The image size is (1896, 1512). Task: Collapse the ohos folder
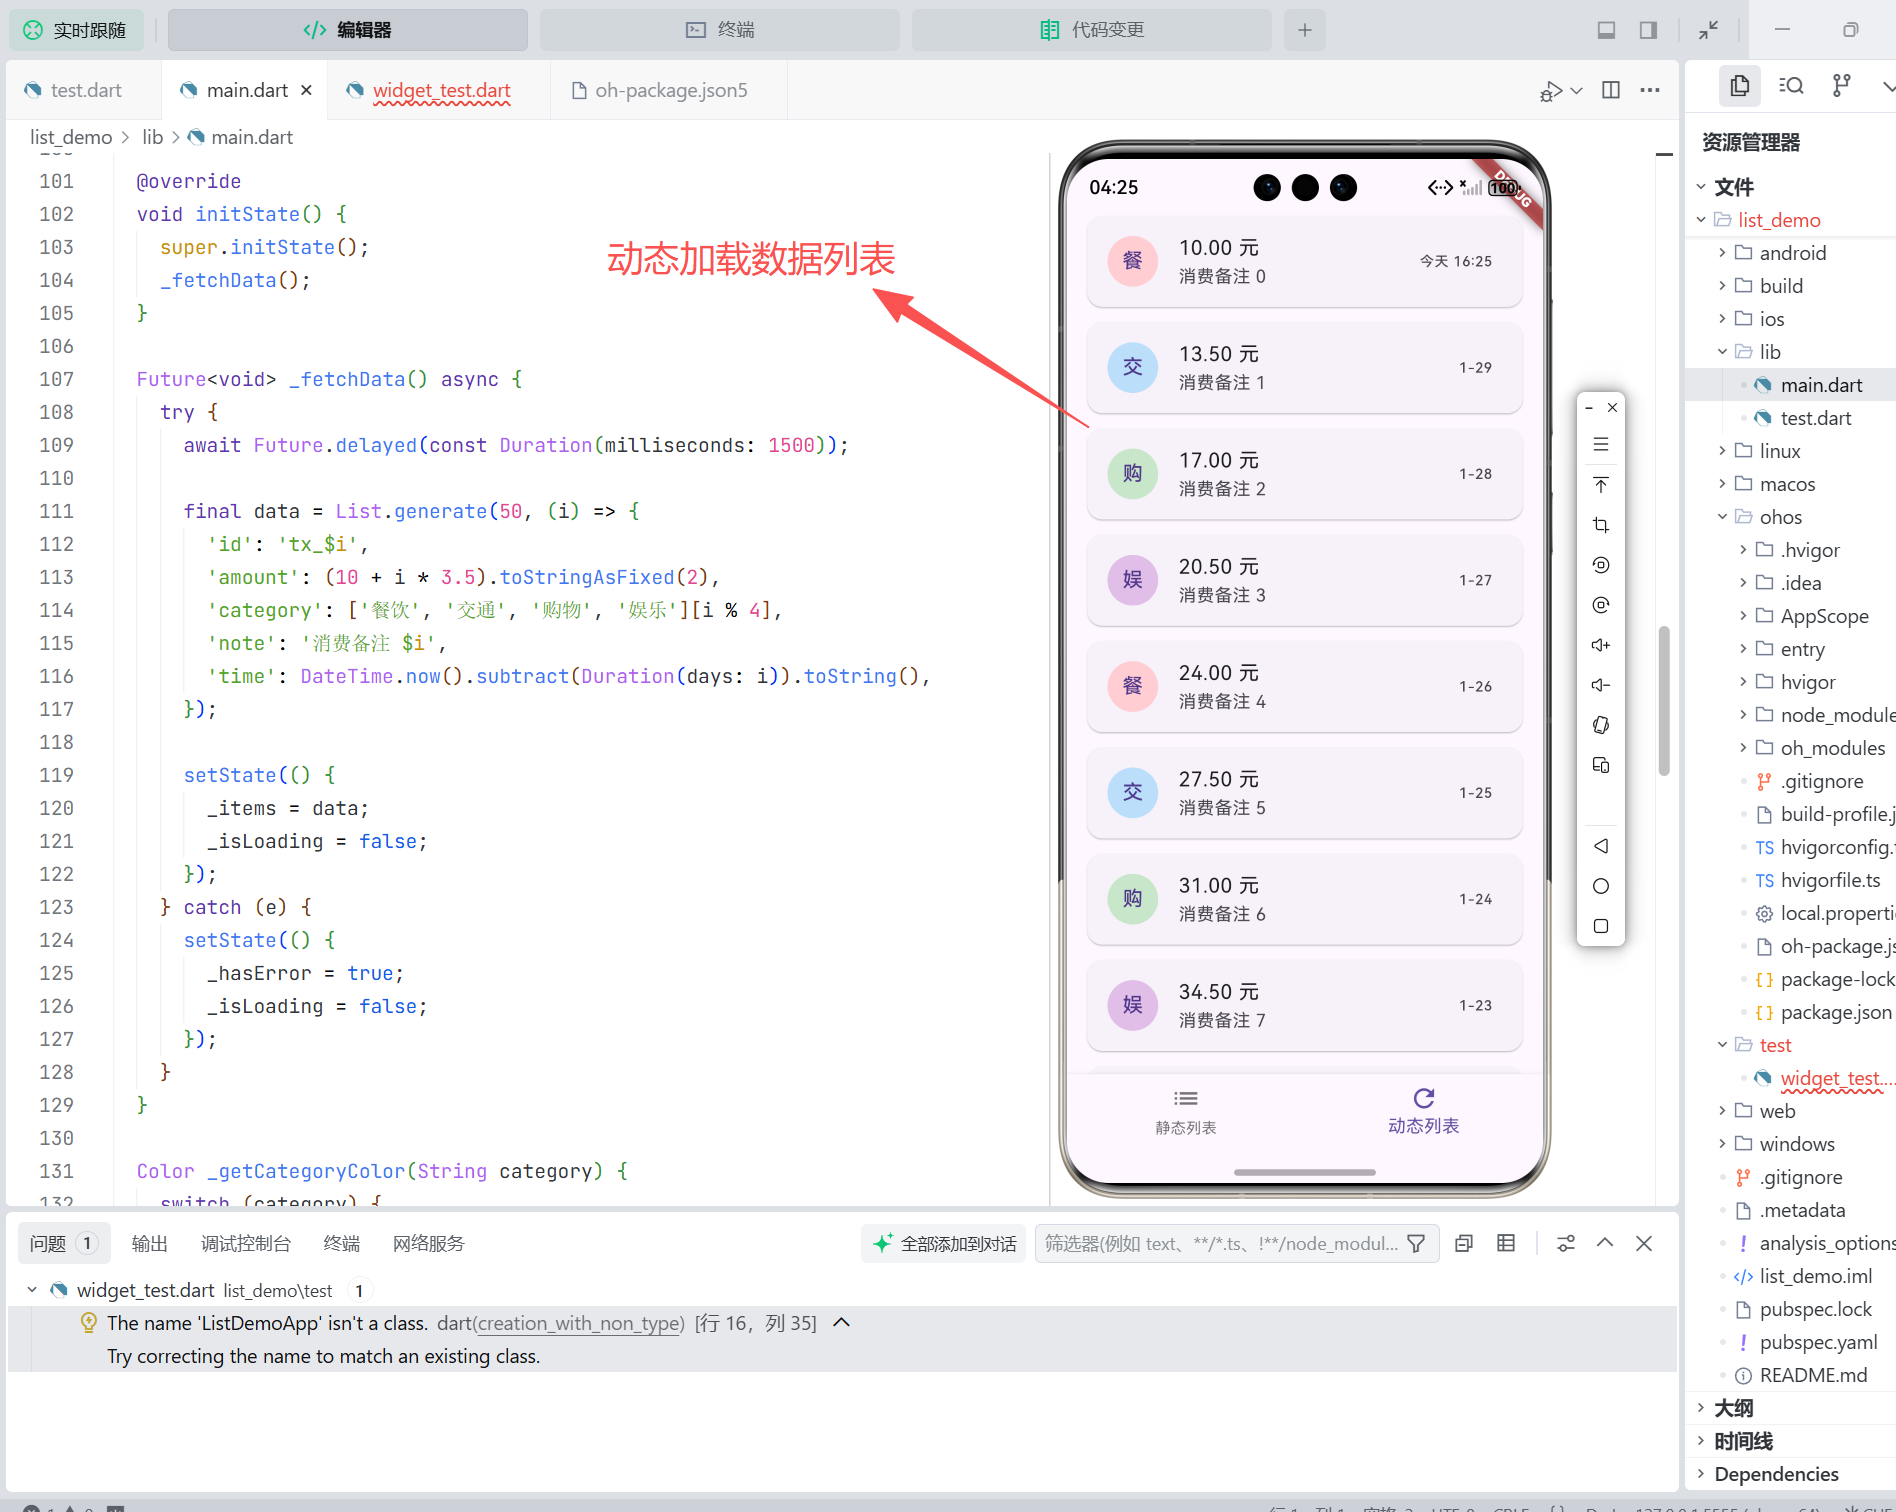tap(1722, 517)
